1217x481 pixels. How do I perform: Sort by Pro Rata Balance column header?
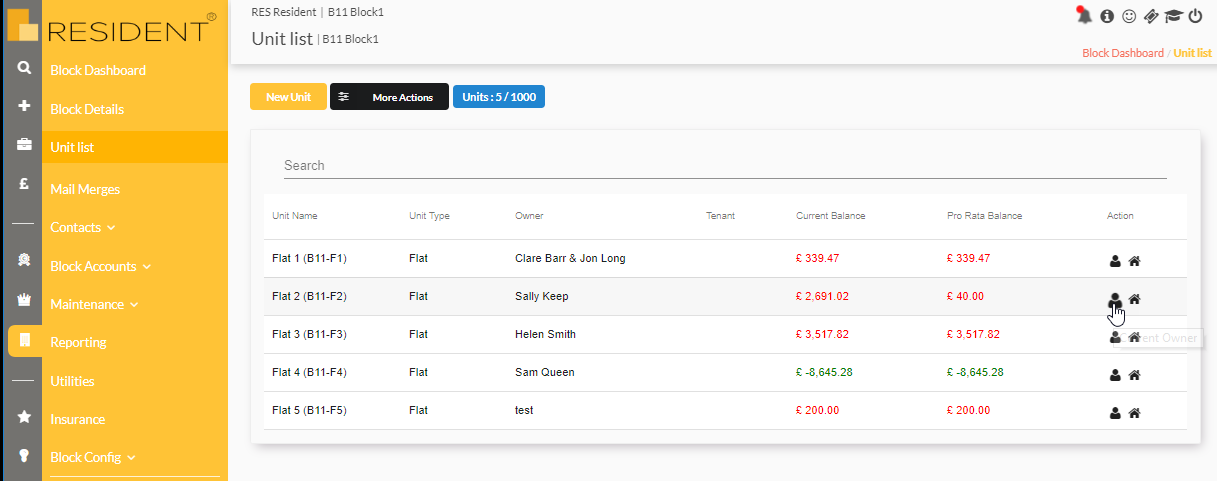tap(985, 216)
